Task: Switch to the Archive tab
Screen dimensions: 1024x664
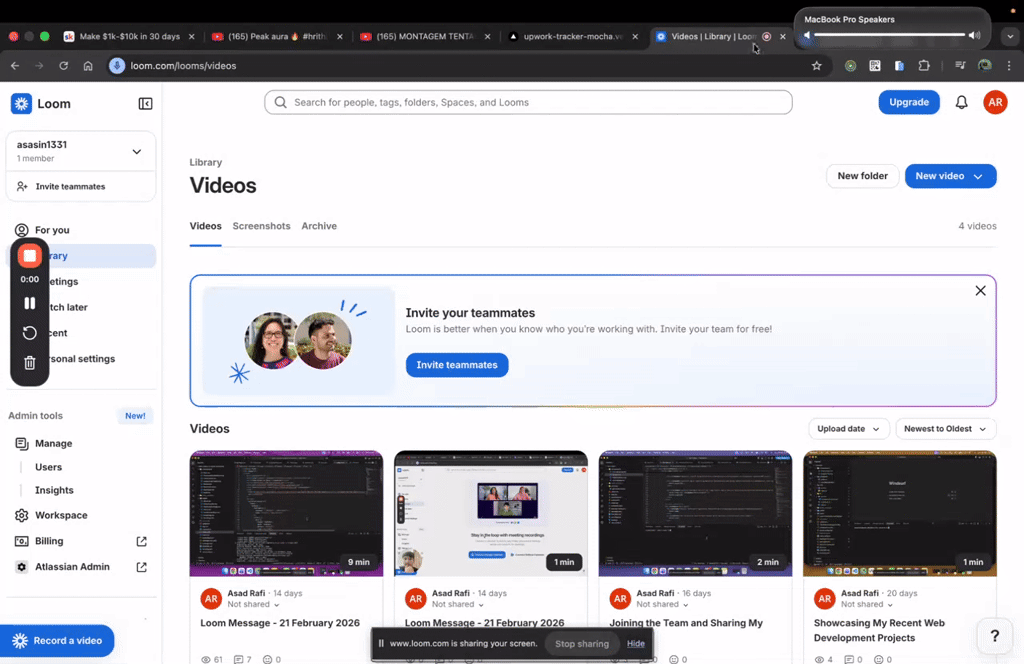Action: point(319,226)
